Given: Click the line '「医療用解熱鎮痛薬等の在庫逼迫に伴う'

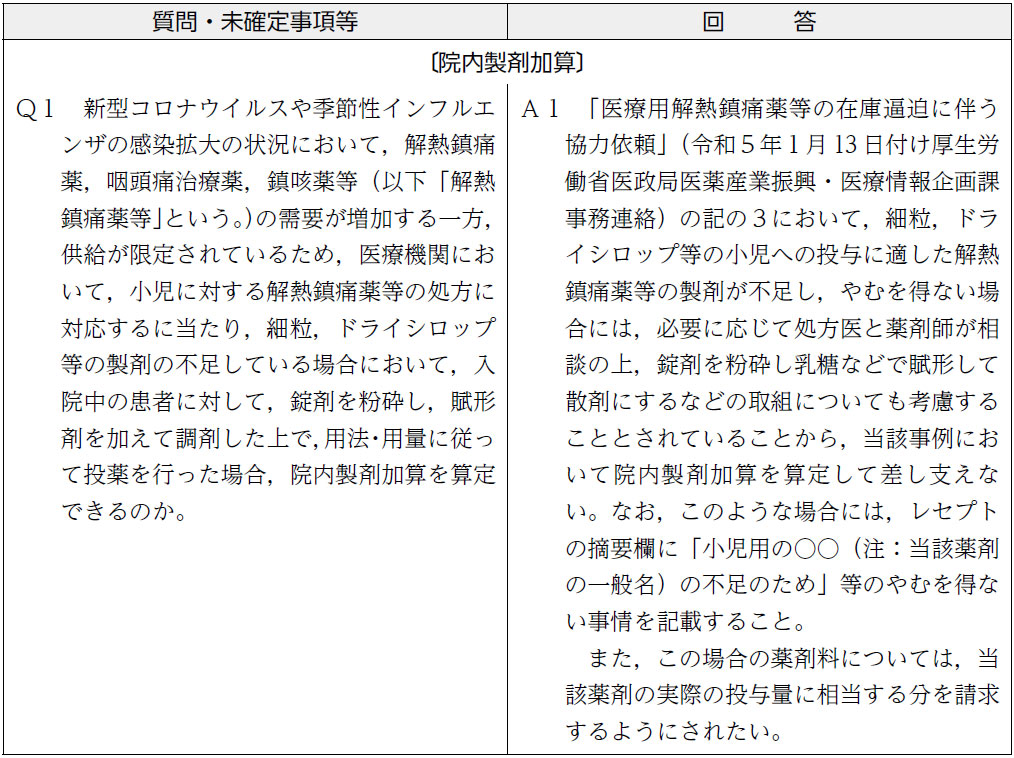Looking at the screenshot, I should 793,109.
